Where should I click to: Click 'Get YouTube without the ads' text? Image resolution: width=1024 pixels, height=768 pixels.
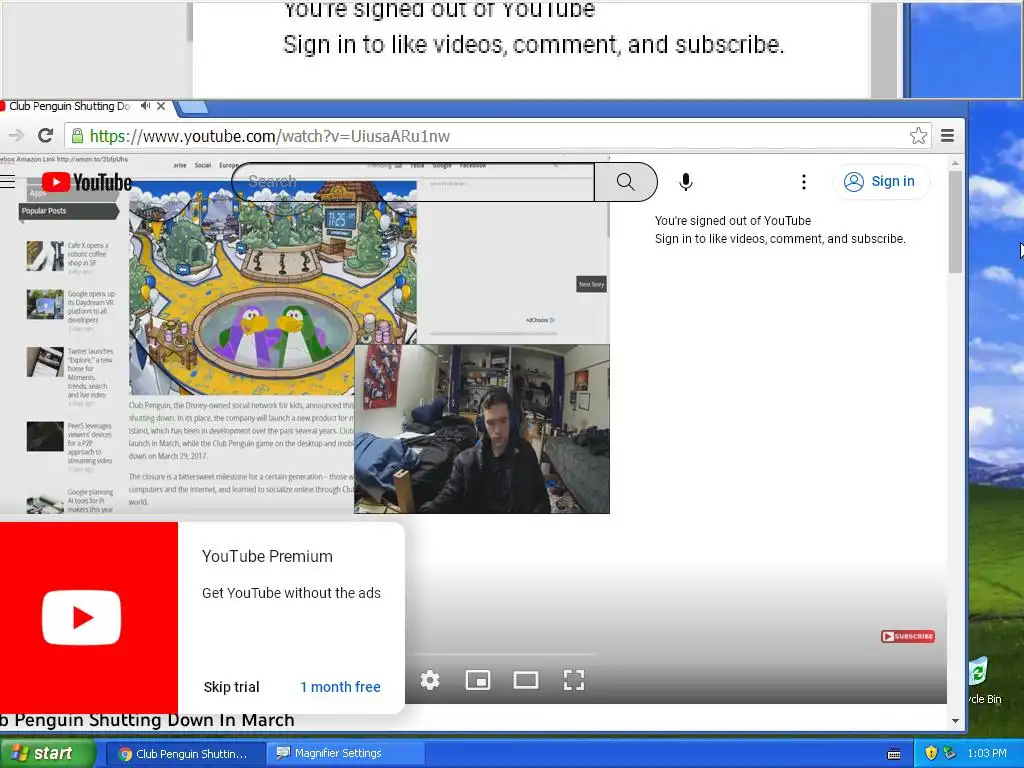(291, 593)
